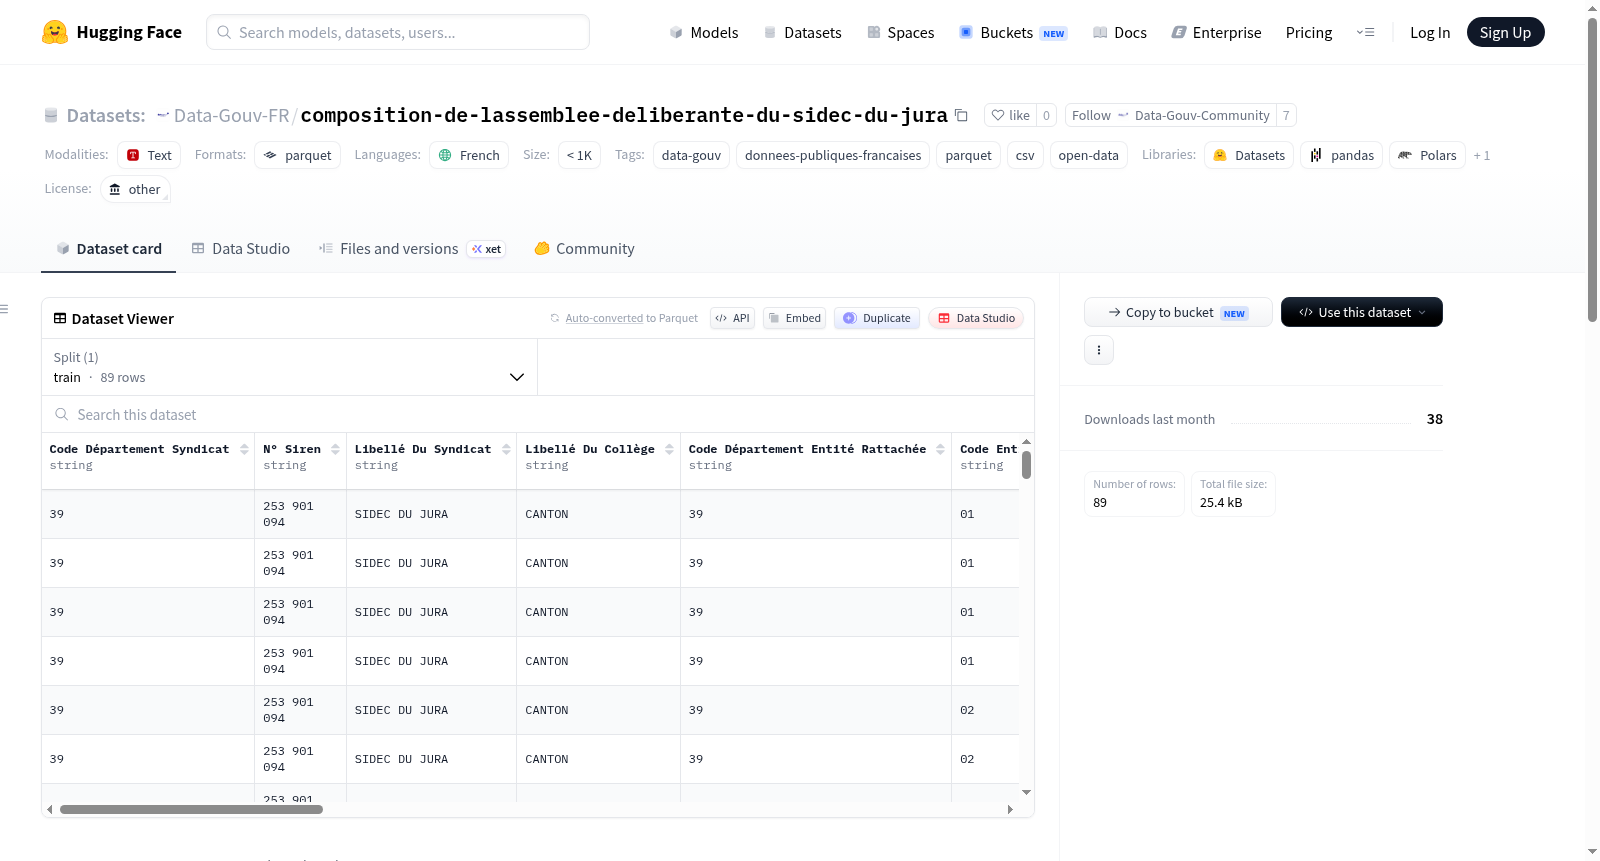Screen dimensions: 1600x861
Task: Click the data-gouv tag
Action: click(x=691, y=155)
